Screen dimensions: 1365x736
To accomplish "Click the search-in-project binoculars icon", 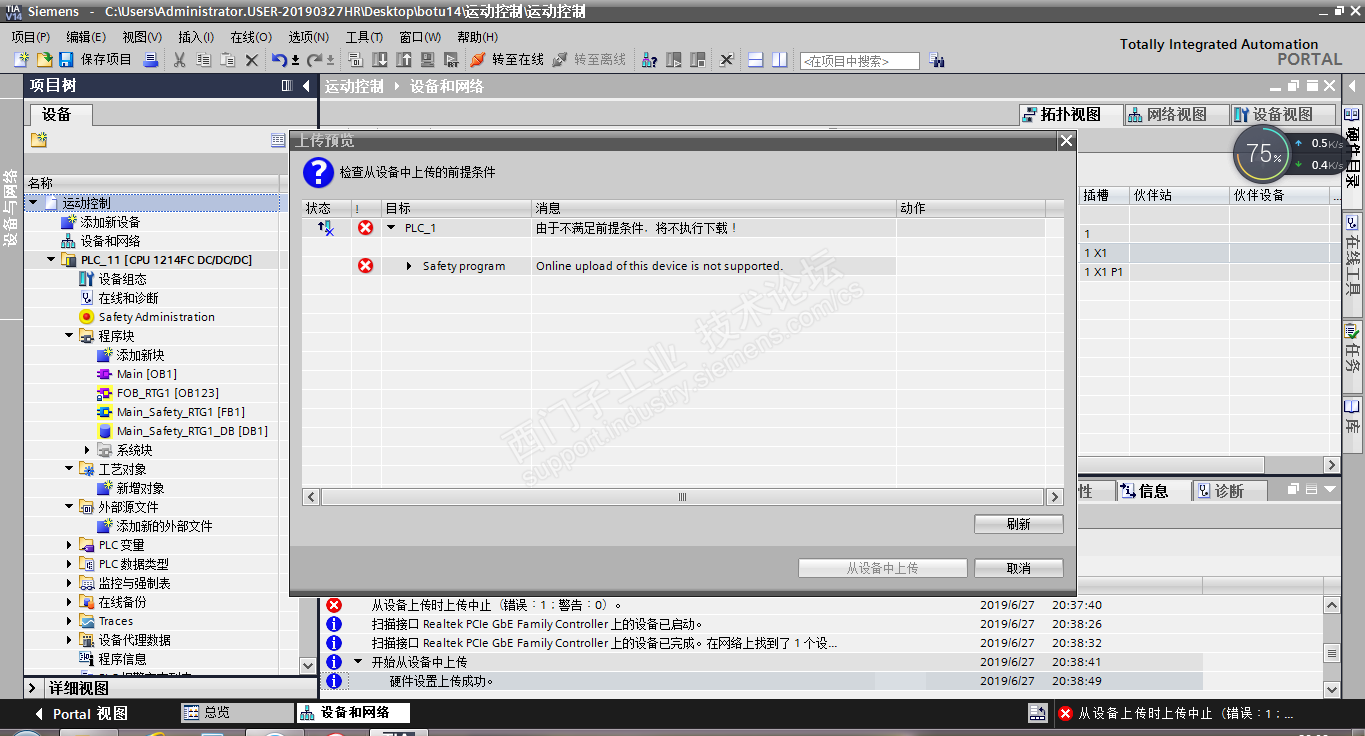I will [937, 60].
